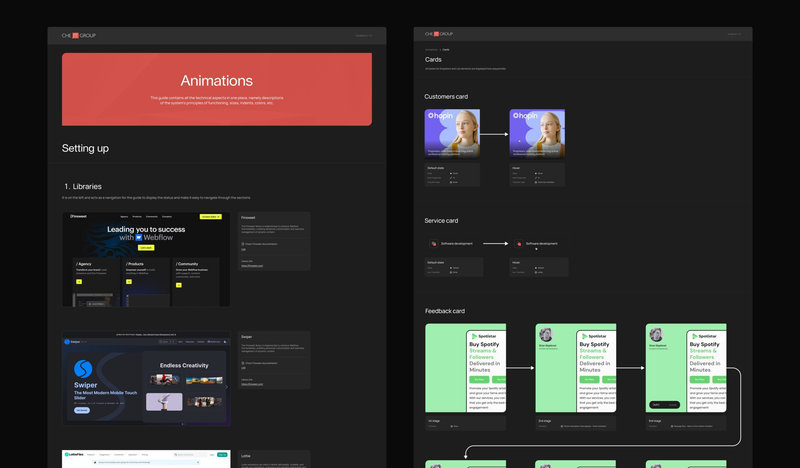Click the CHE Group logo on Cards page
The height and width of the screenshot is (468, 800).
tap(439, 34)
